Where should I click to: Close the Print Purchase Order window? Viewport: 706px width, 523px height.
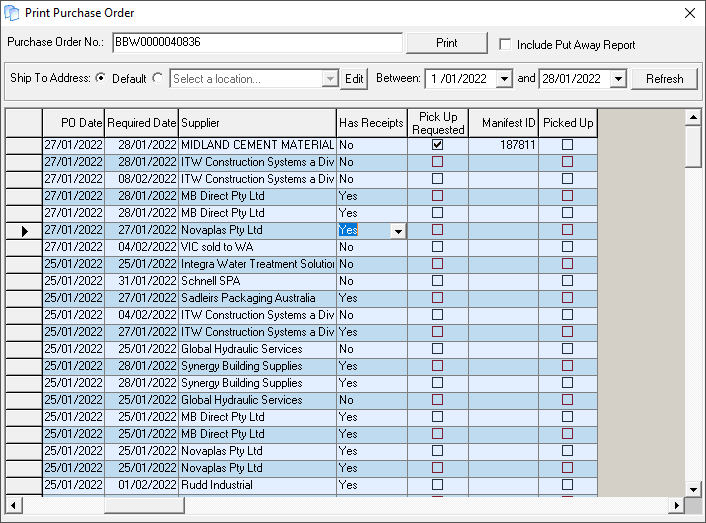coord(690,13)
